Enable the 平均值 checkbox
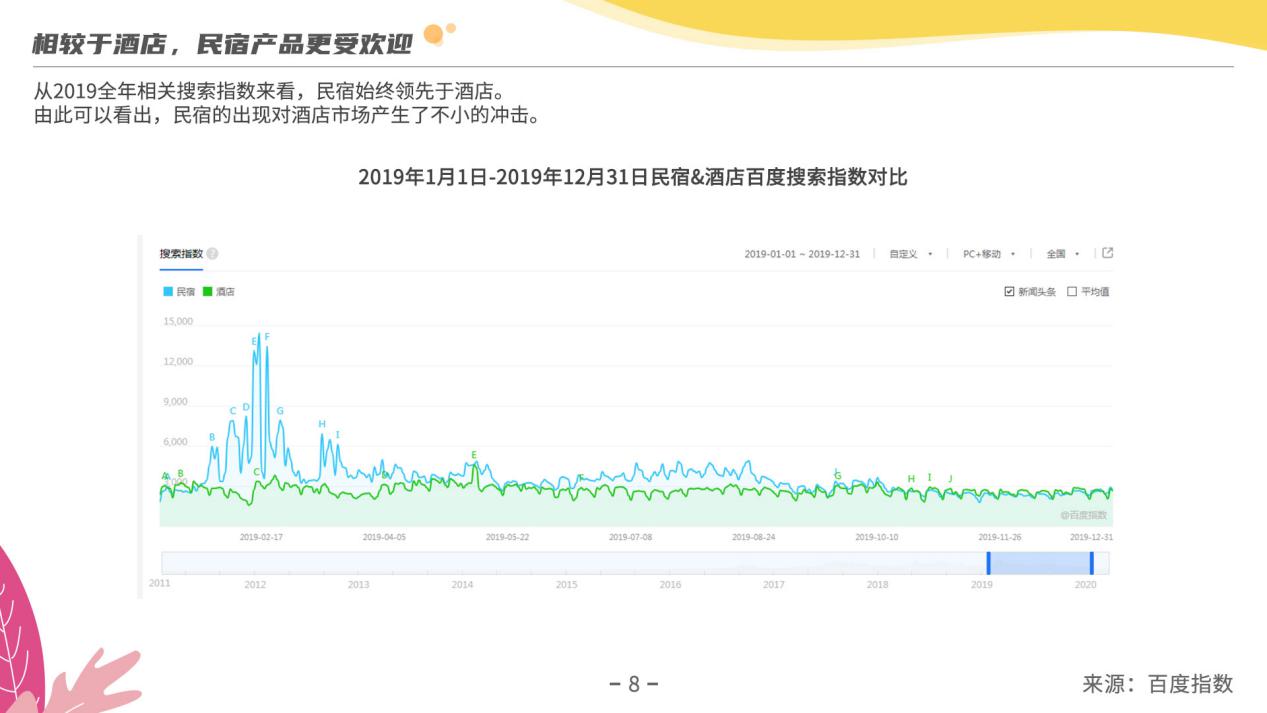 click(1072, 292)
